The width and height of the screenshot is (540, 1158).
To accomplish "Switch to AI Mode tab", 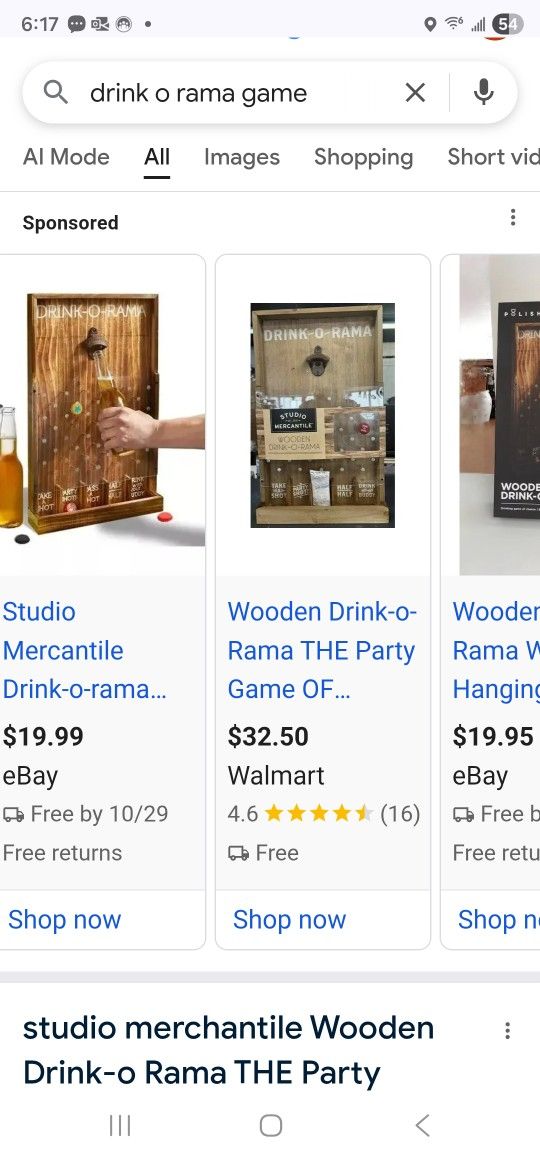I will pyautogui.click(x=66, y=157).
